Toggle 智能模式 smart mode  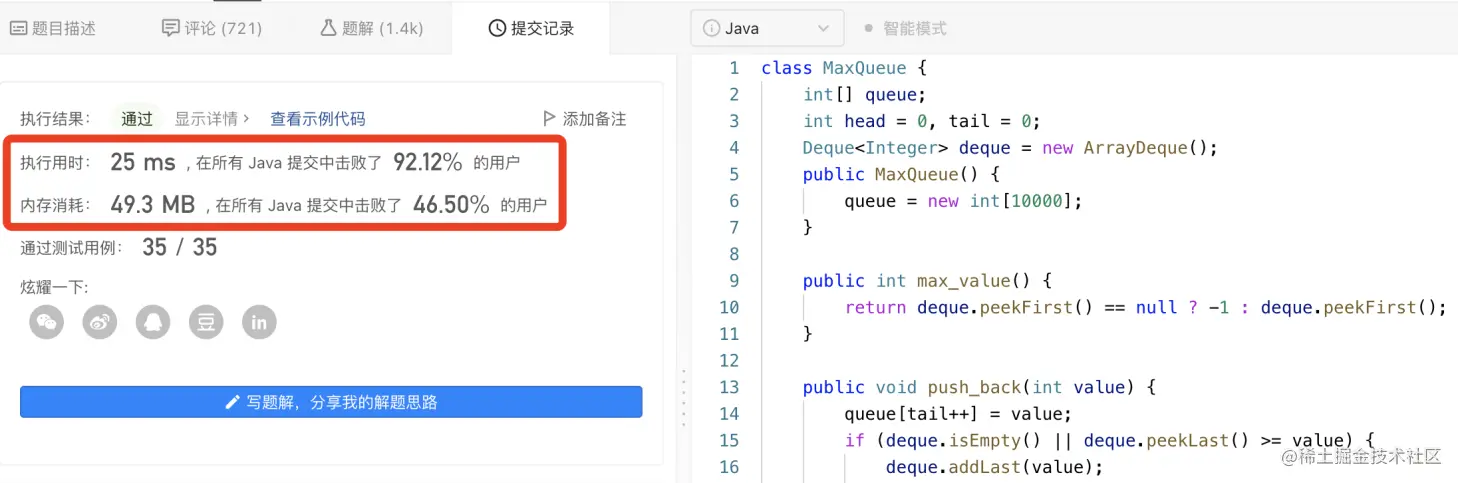[x=905, y=28]
